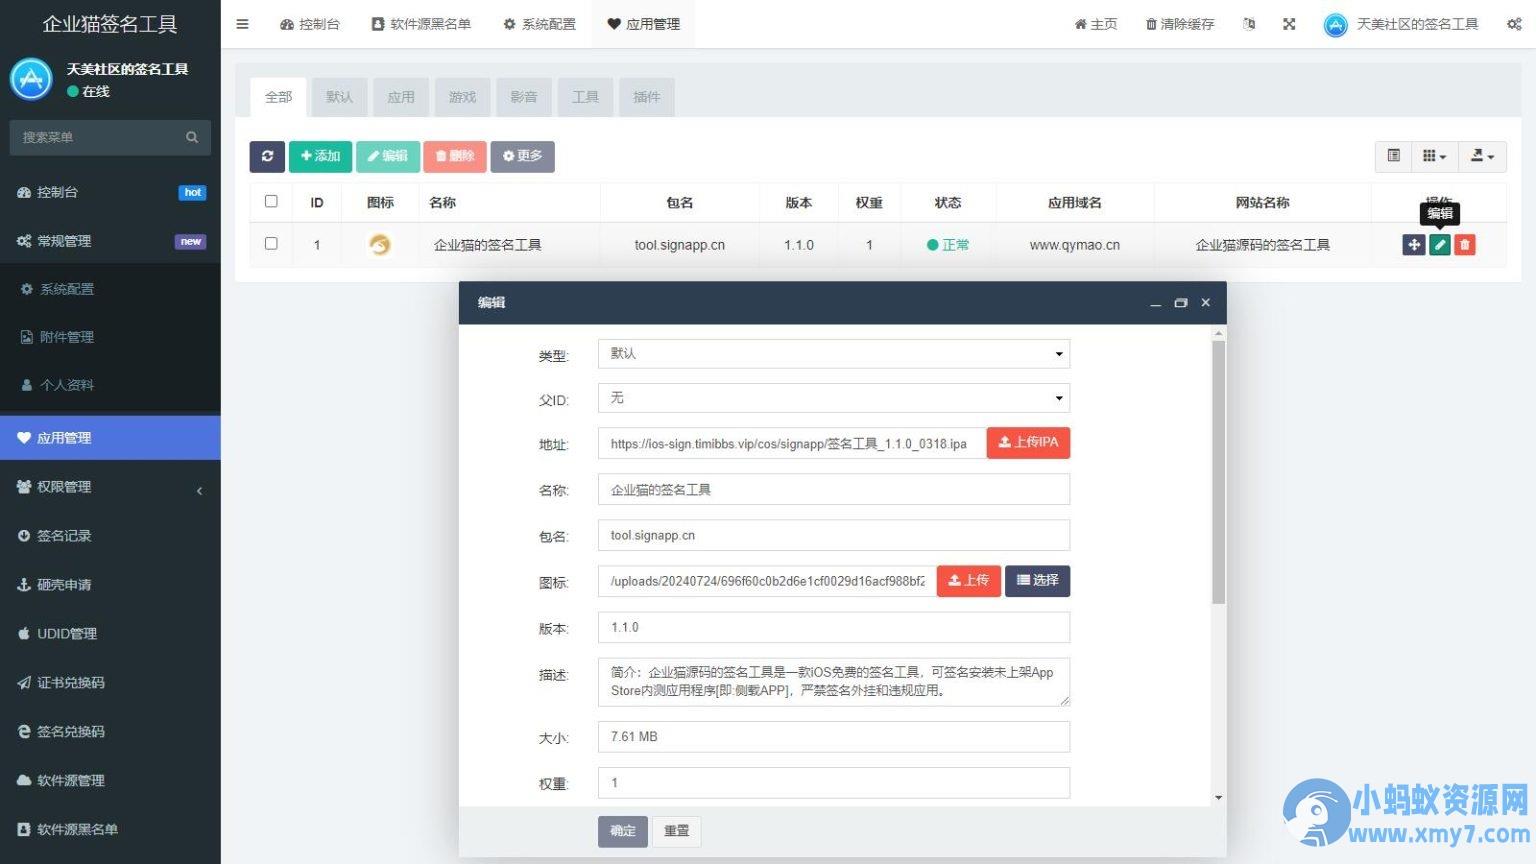Open 附件管理 in the sidebar

(x=110, y=337)
